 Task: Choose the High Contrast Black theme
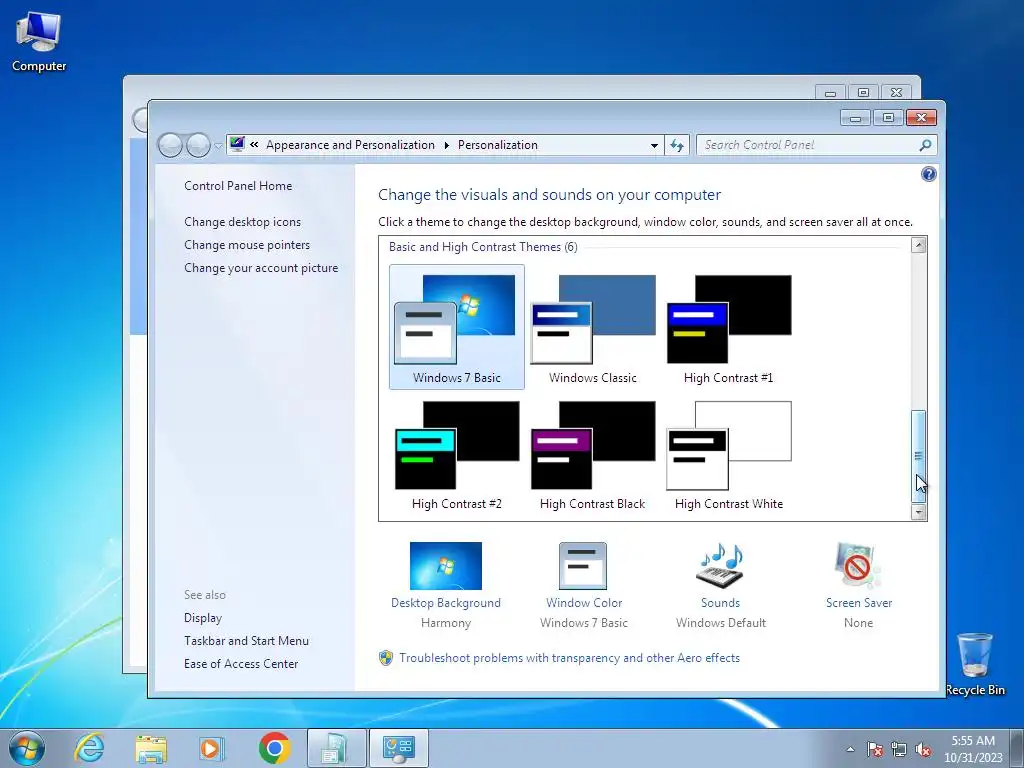click(593, 453)
